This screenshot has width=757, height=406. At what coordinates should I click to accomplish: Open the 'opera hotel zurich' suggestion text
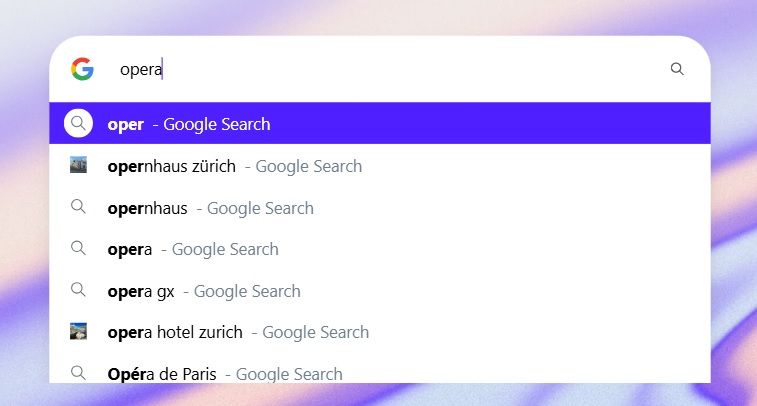click(175, 333)
